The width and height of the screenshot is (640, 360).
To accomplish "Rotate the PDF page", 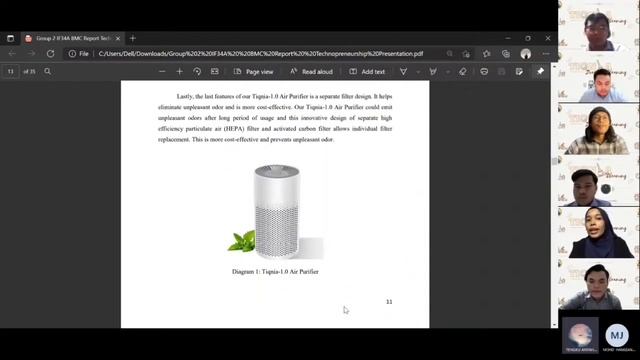I will (197, 71).
